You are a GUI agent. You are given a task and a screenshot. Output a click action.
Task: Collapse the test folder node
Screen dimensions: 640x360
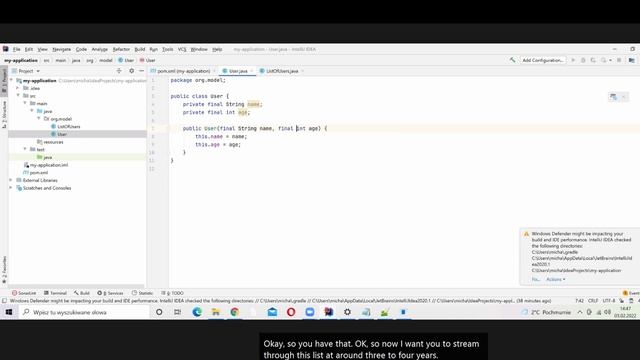click(25, 149)
